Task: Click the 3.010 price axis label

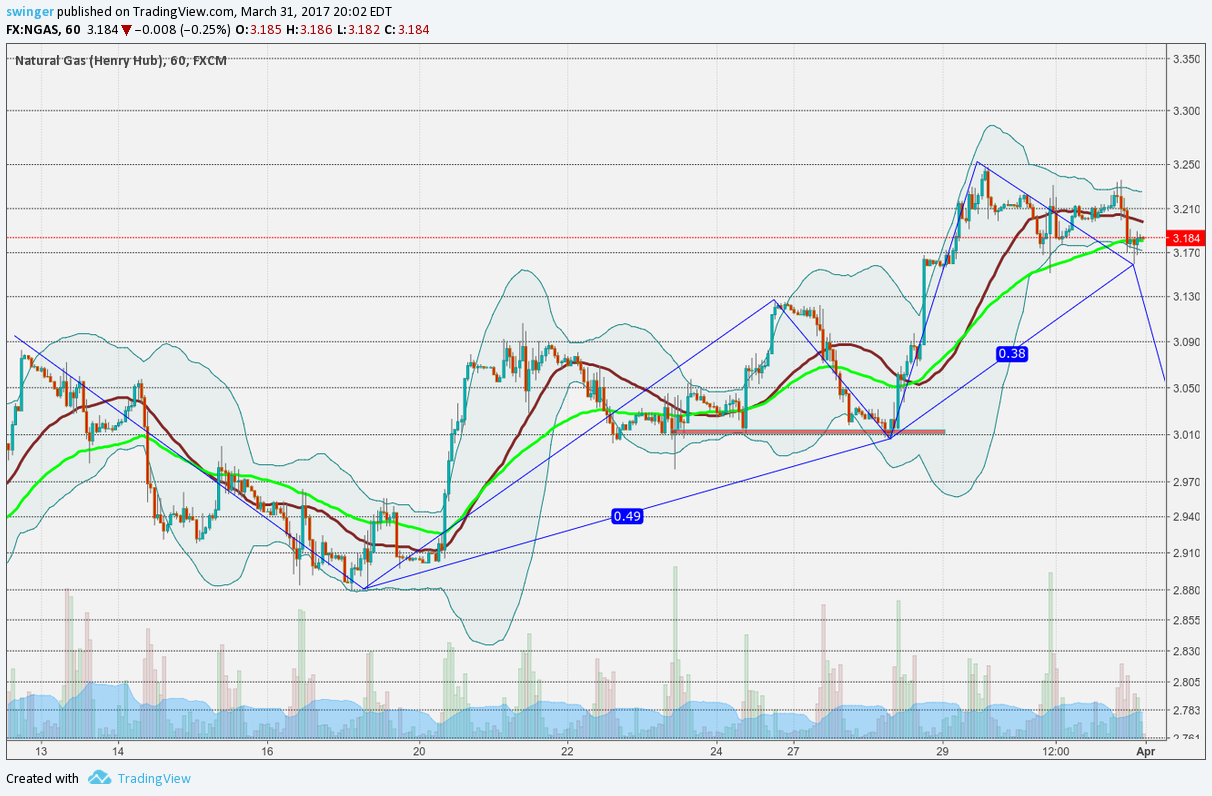Action: (x=1186, y=435)
